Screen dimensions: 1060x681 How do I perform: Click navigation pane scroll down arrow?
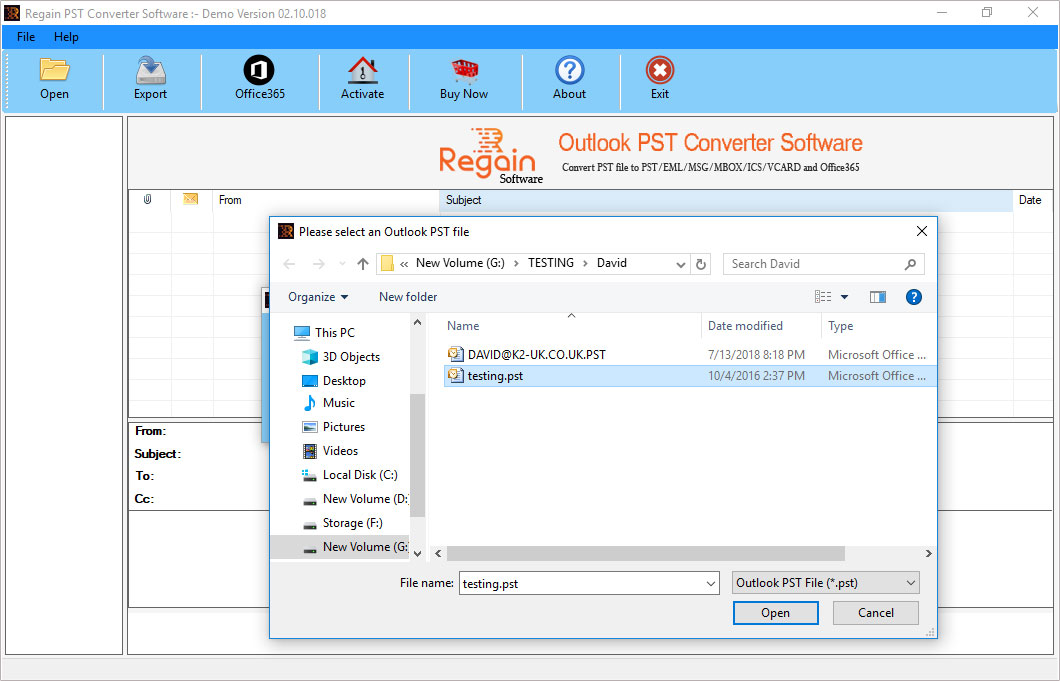pos(417,554)
